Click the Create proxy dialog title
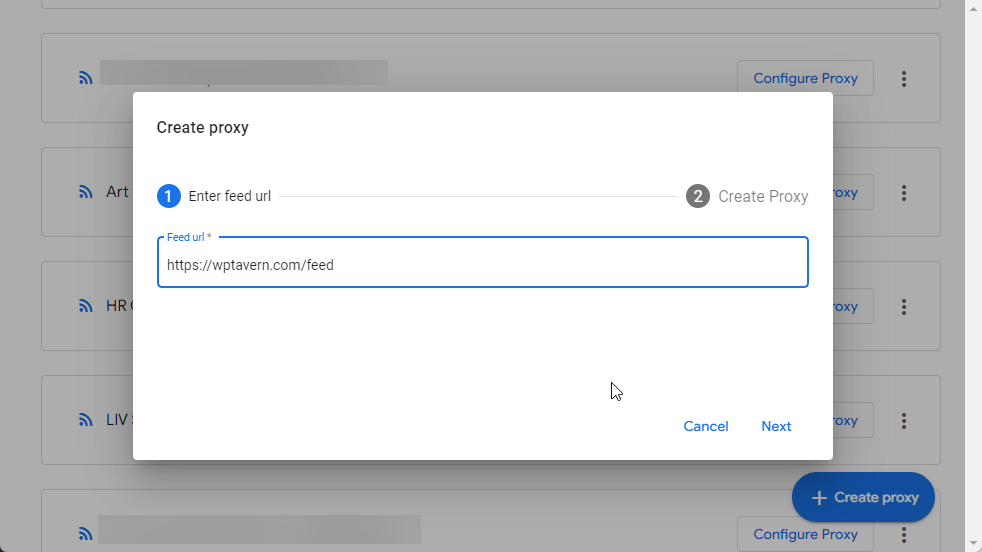The image size is (982, 552). coord(202,127)
